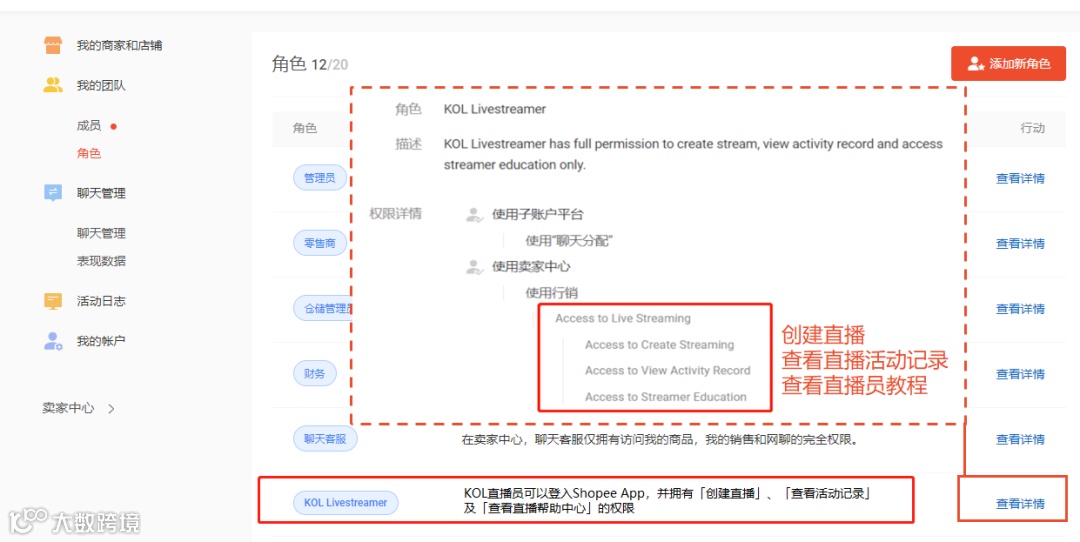This screenshot has height=542, width=1080.
Task: Open 查看详情 for the 零售商 role
Action: click(x=1020, y=243)
